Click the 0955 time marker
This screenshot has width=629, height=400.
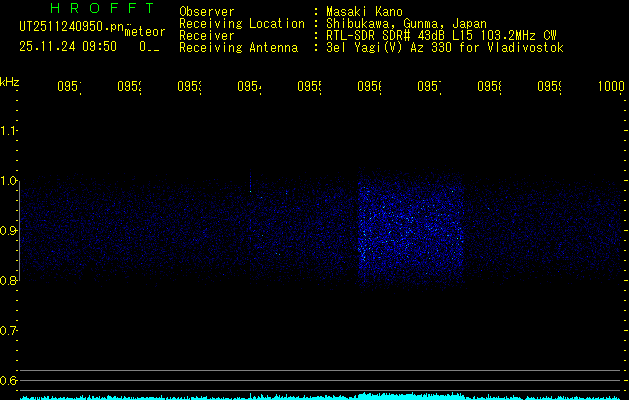(309, 86)
